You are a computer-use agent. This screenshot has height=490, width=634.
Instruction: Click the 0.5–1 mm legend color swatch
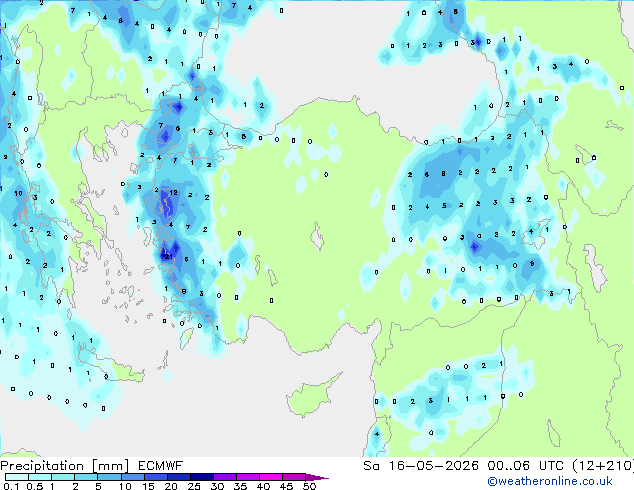pyautogui.click(x=40, y=477)
